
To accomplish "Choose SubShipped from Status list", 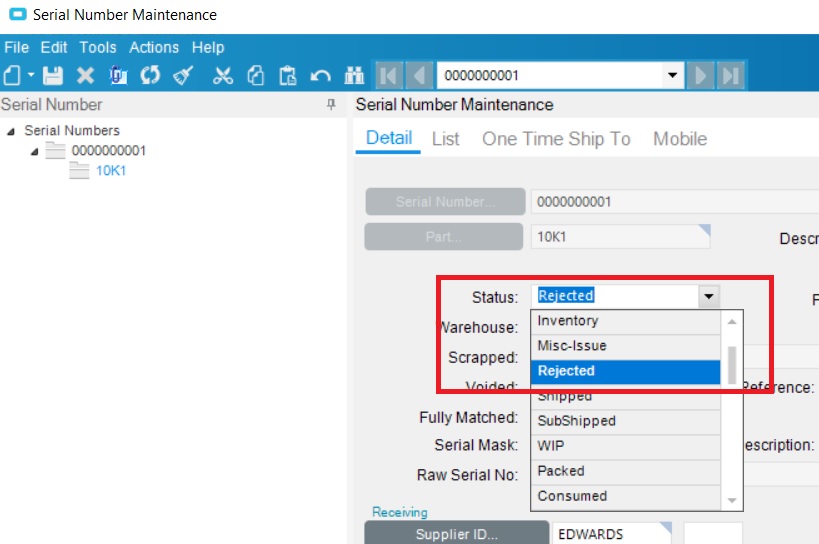I will [x=626, y=421].
